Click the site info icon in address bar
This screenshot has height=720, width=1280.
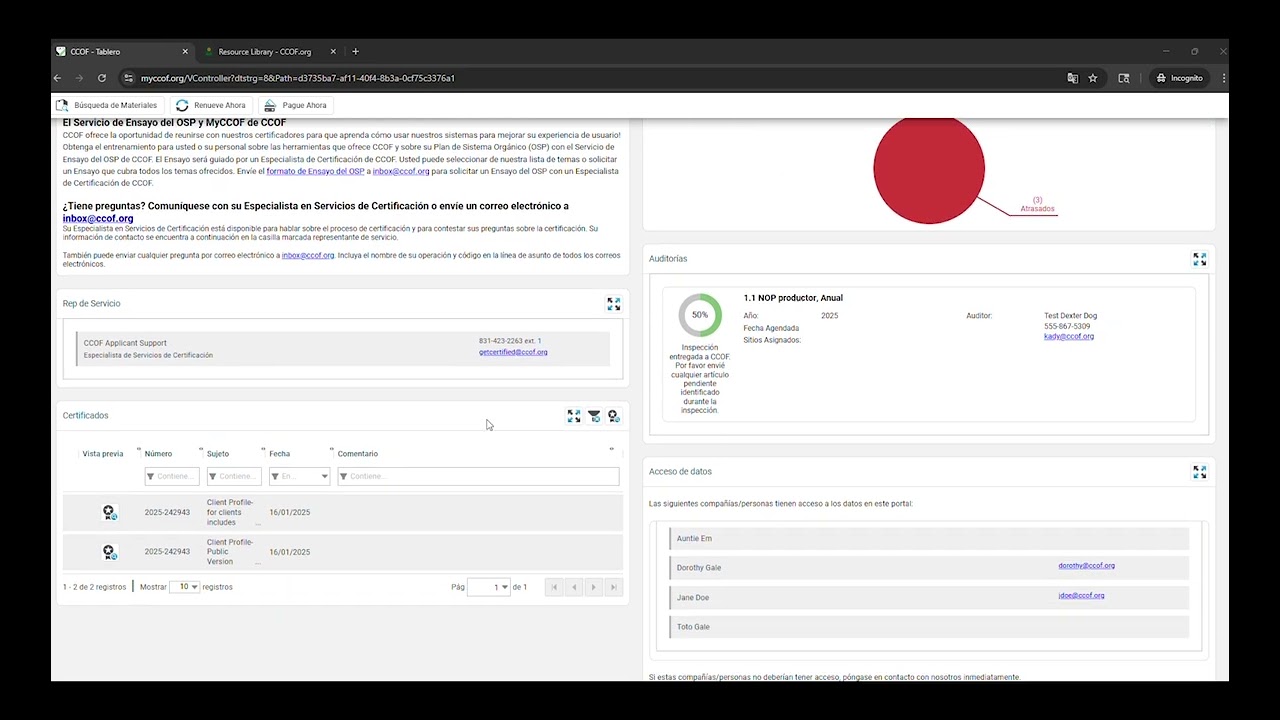[128, 78]
